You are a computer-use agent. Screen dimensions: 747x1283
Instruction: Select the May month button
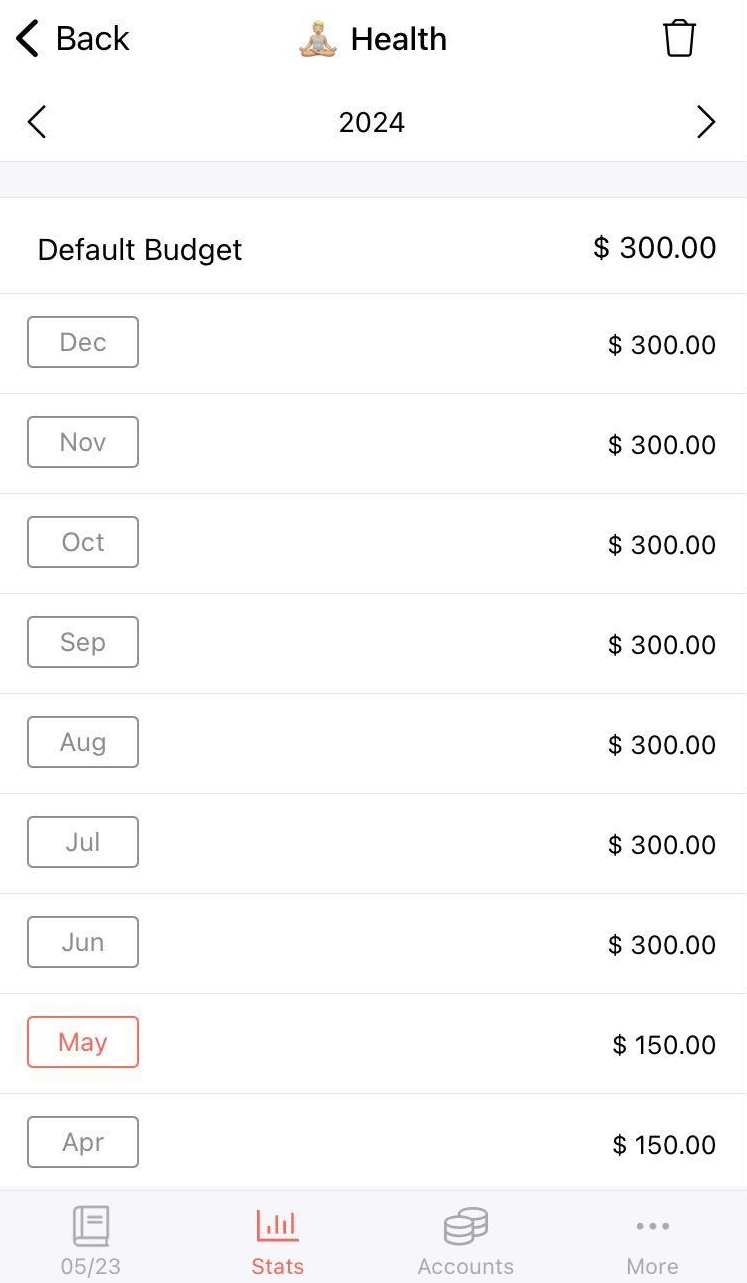[x=83, y=1042]
